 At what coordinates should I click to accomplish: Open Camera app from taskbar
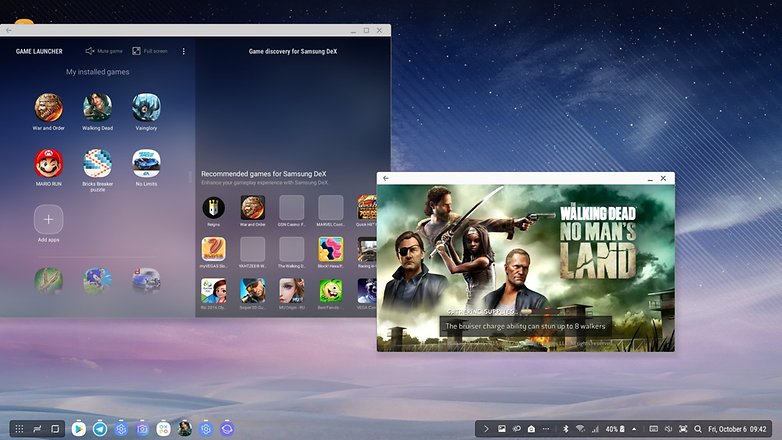(x=142, y=429)
